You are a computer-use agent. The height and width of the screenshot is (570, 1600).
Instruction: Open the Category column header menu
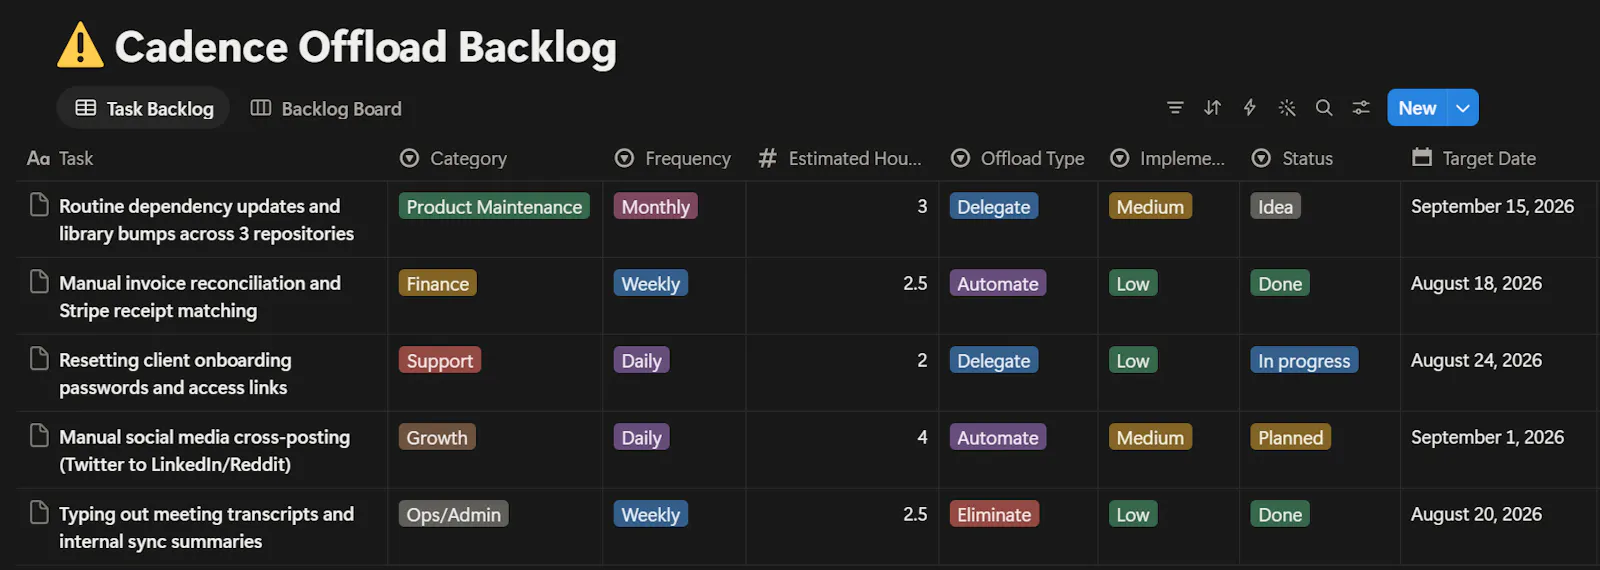453,158
